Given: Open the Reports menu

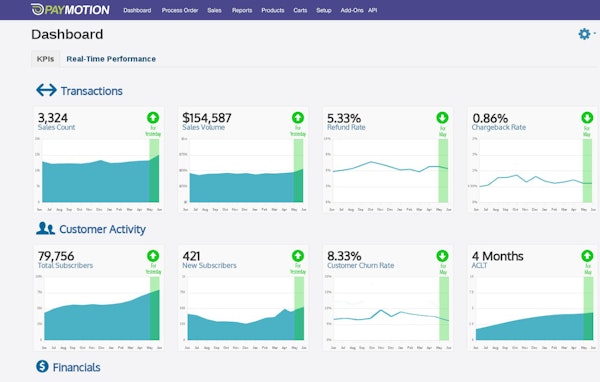Looking at the screenshot, I should (242, 10).
